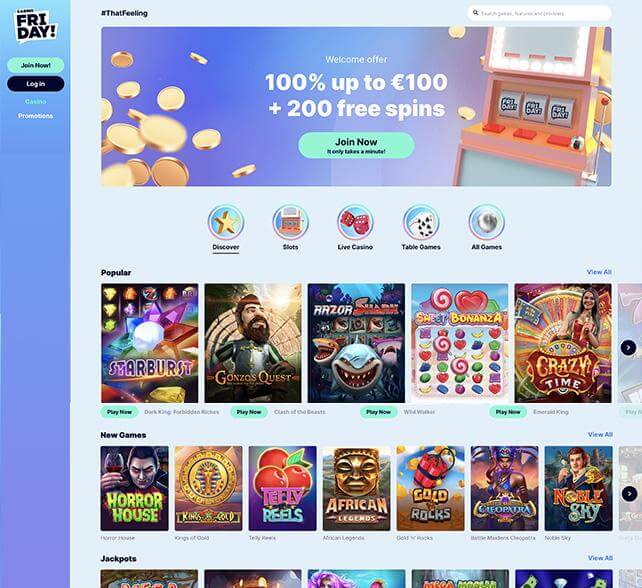Open the Discover star category icon
The width and height of the screenshot is (642, 588).
(x=226, y=222)
